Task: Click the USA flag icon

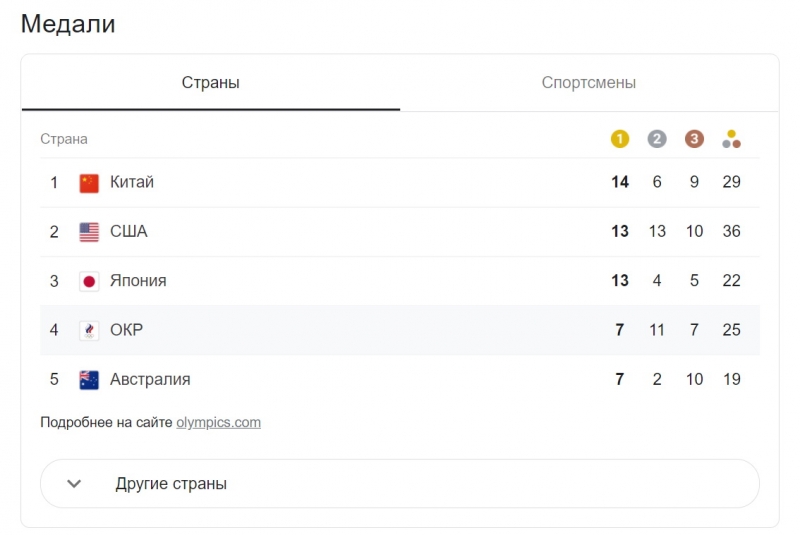Action: coord(89,232)
